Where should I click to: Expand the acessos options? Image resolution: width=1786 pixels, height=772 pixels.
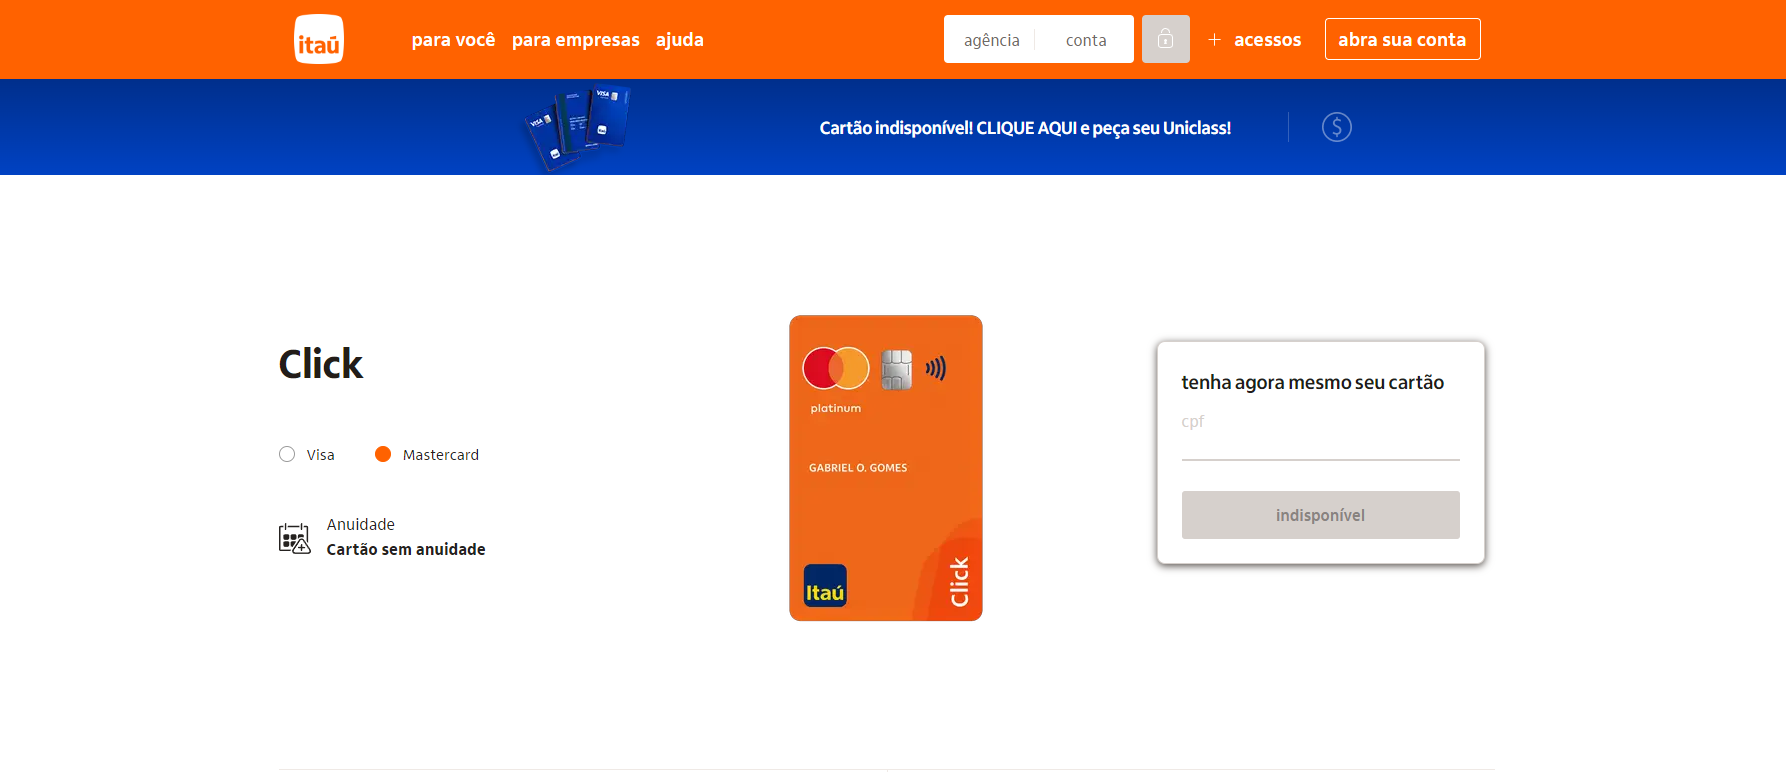click(1267, 40)
